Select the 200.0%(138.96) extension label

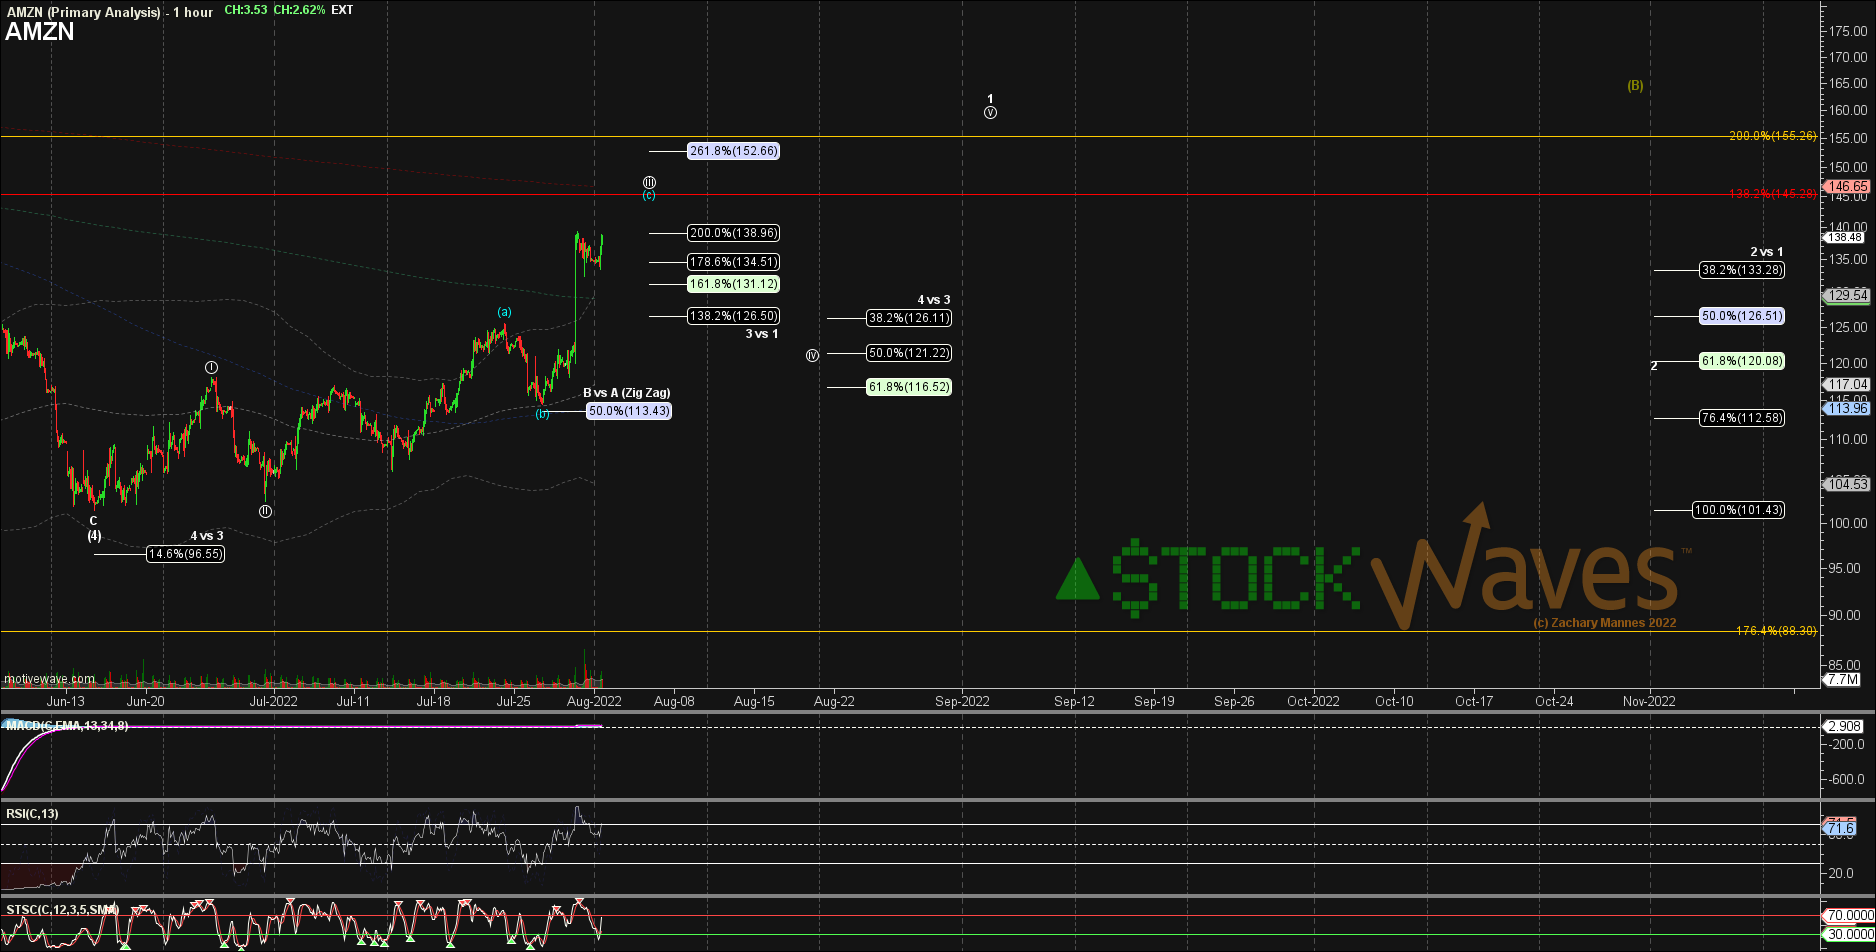pos(733,233)
